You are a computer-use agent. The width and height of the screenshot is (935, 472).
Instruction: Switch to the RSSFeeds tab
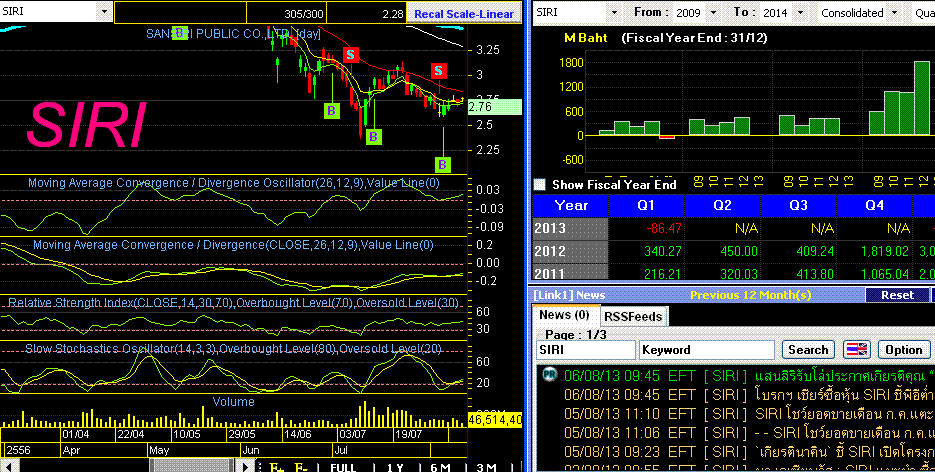tap(633, 316)
